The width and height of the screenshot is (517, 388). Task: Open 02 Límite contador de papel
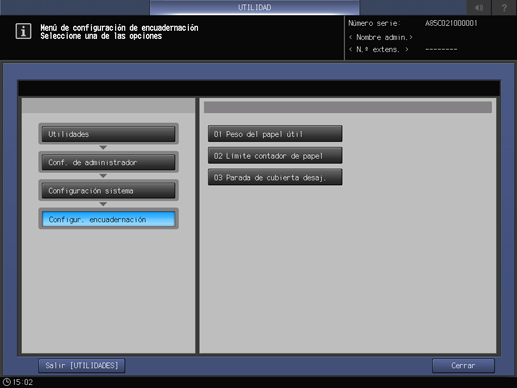tap(275, 156)
